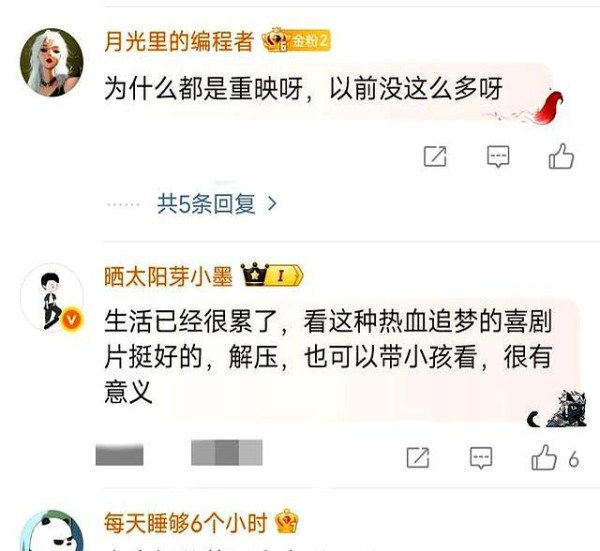Open username 晒太阳芽小墨
The height and width of the screenshot is (551, 600).
pyautogui.click(x=168, y=276)
